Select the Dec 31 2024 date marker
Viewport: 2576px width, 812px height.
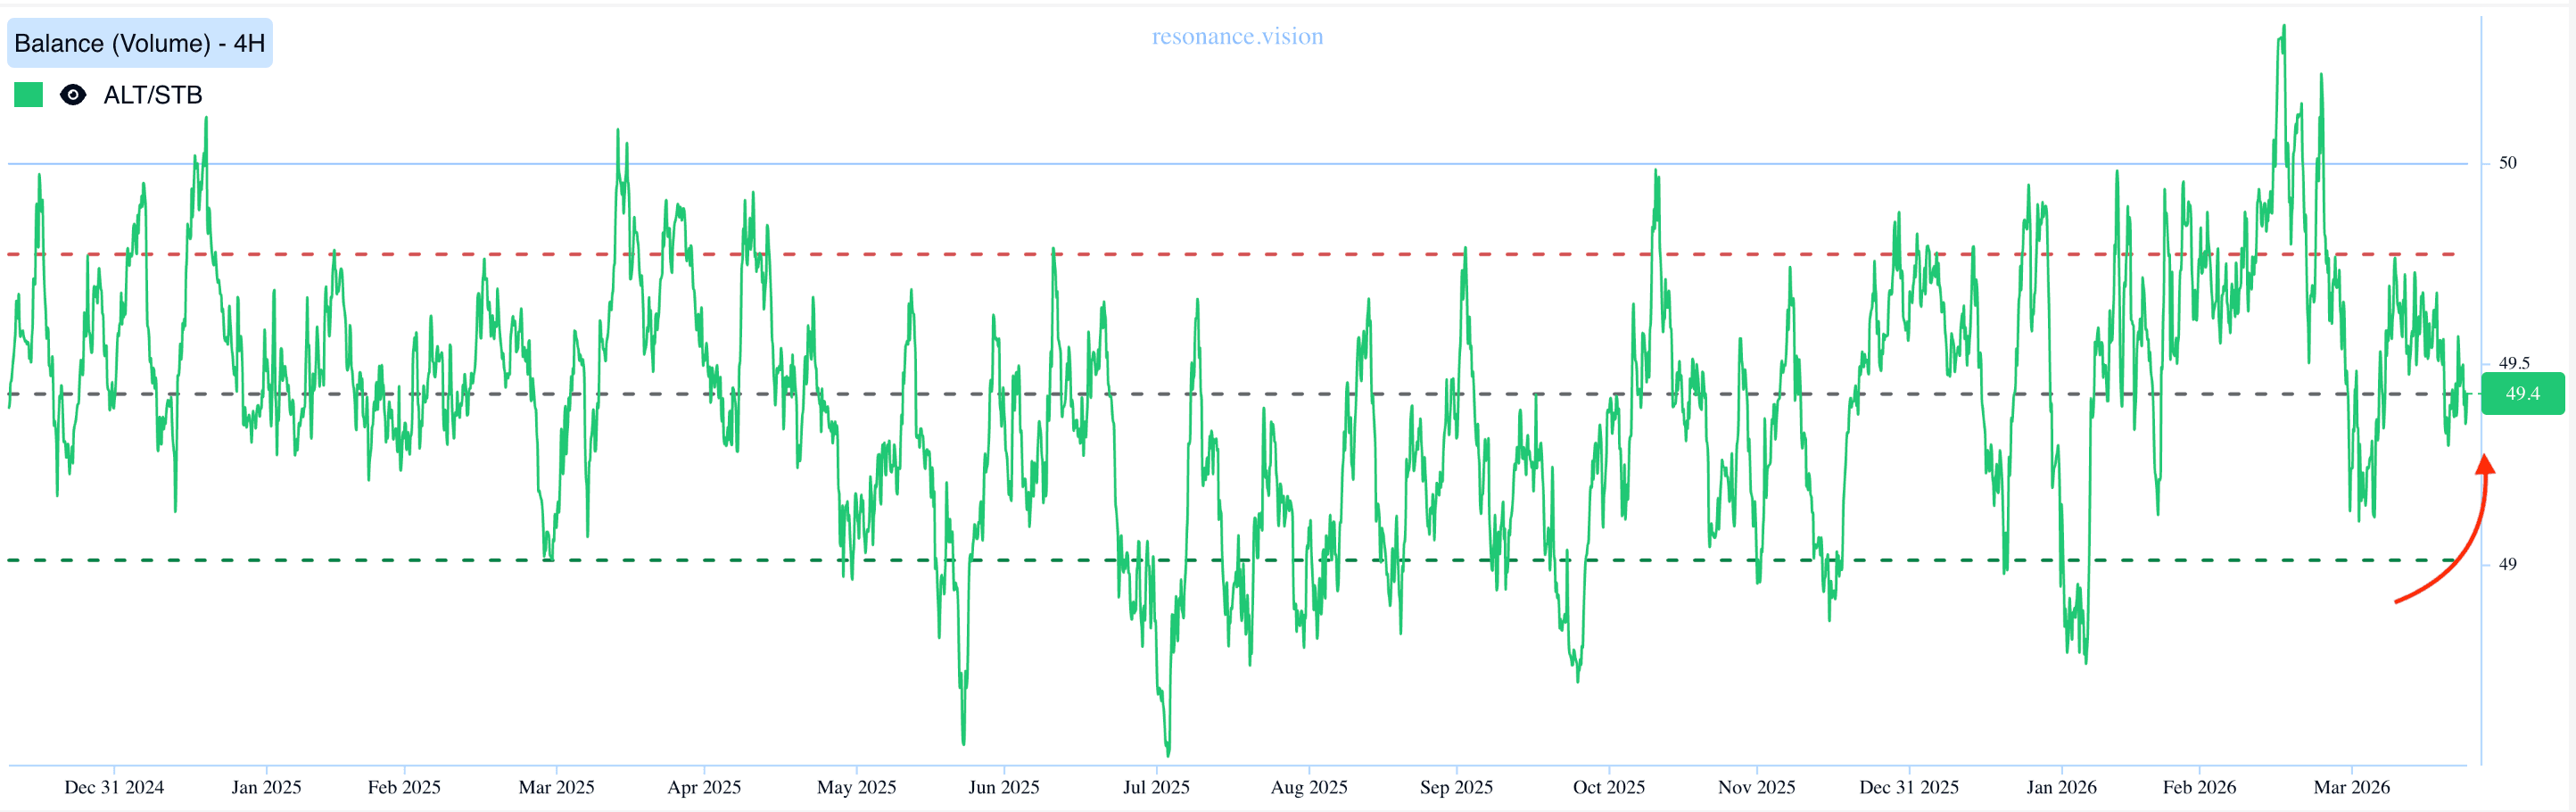(114, 787)
